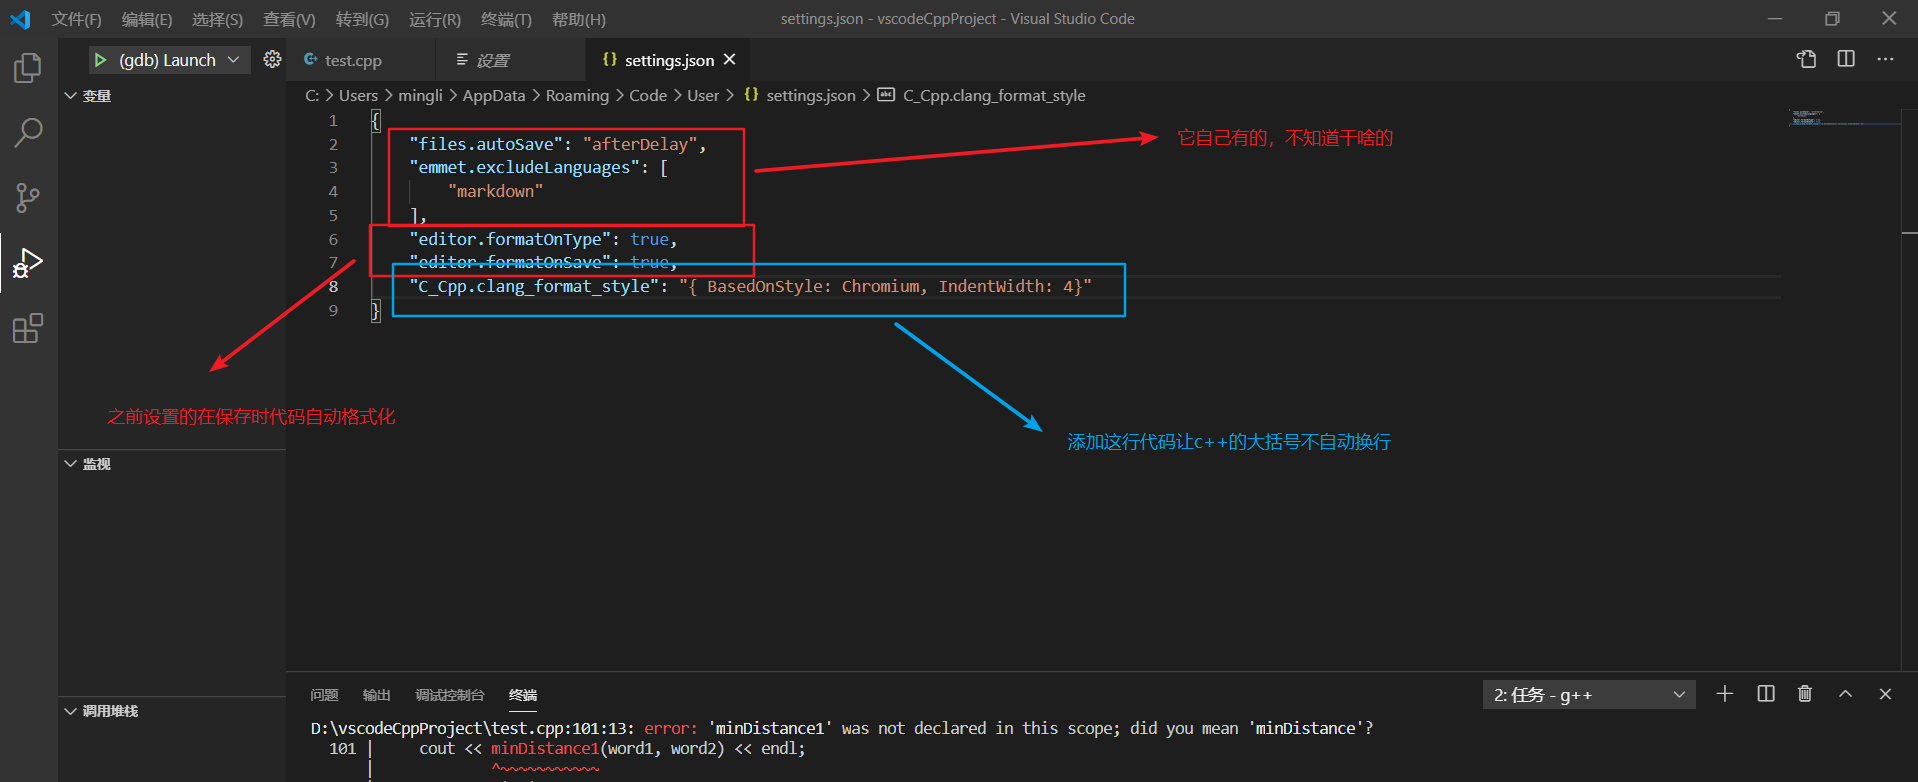Switch to the 输出 panel tab
This screenshot has height=782, width=1918.
click(x=377, y=695)
